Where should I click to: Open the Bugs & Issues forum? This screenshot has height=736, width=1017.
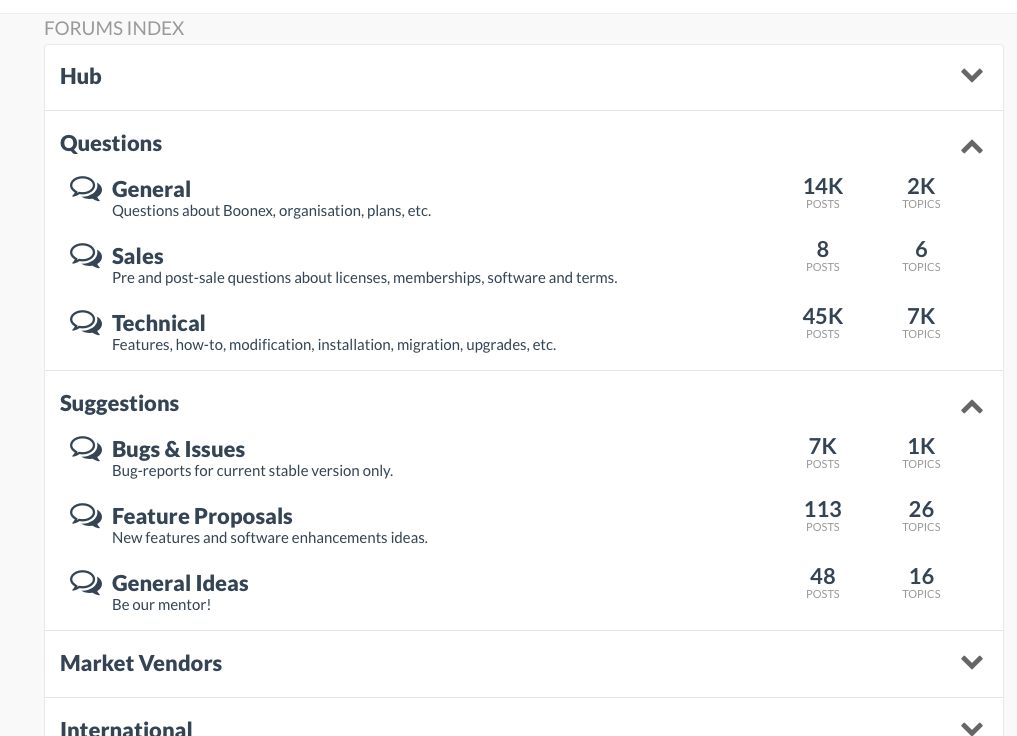178,449
